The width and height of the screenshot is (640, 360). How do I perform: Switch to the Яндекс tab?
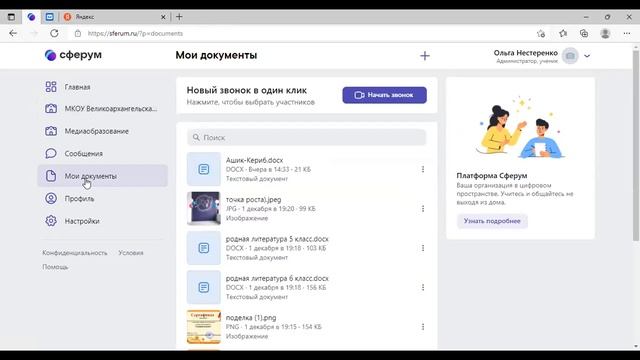pos(115,17)
